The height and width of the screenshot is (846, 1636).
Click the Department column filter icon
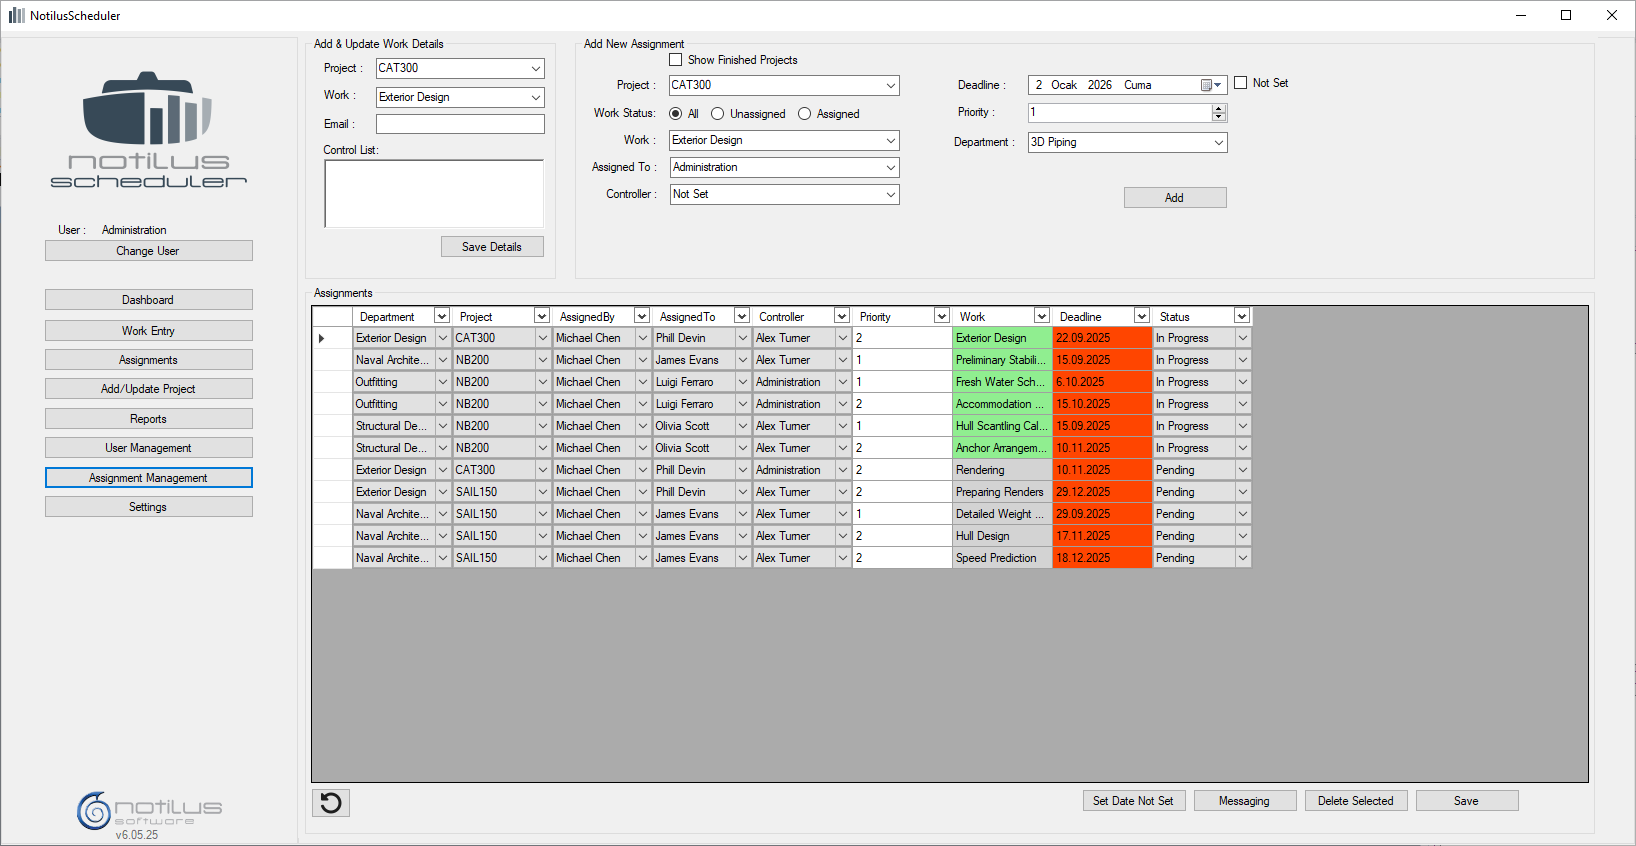point(441,316)
